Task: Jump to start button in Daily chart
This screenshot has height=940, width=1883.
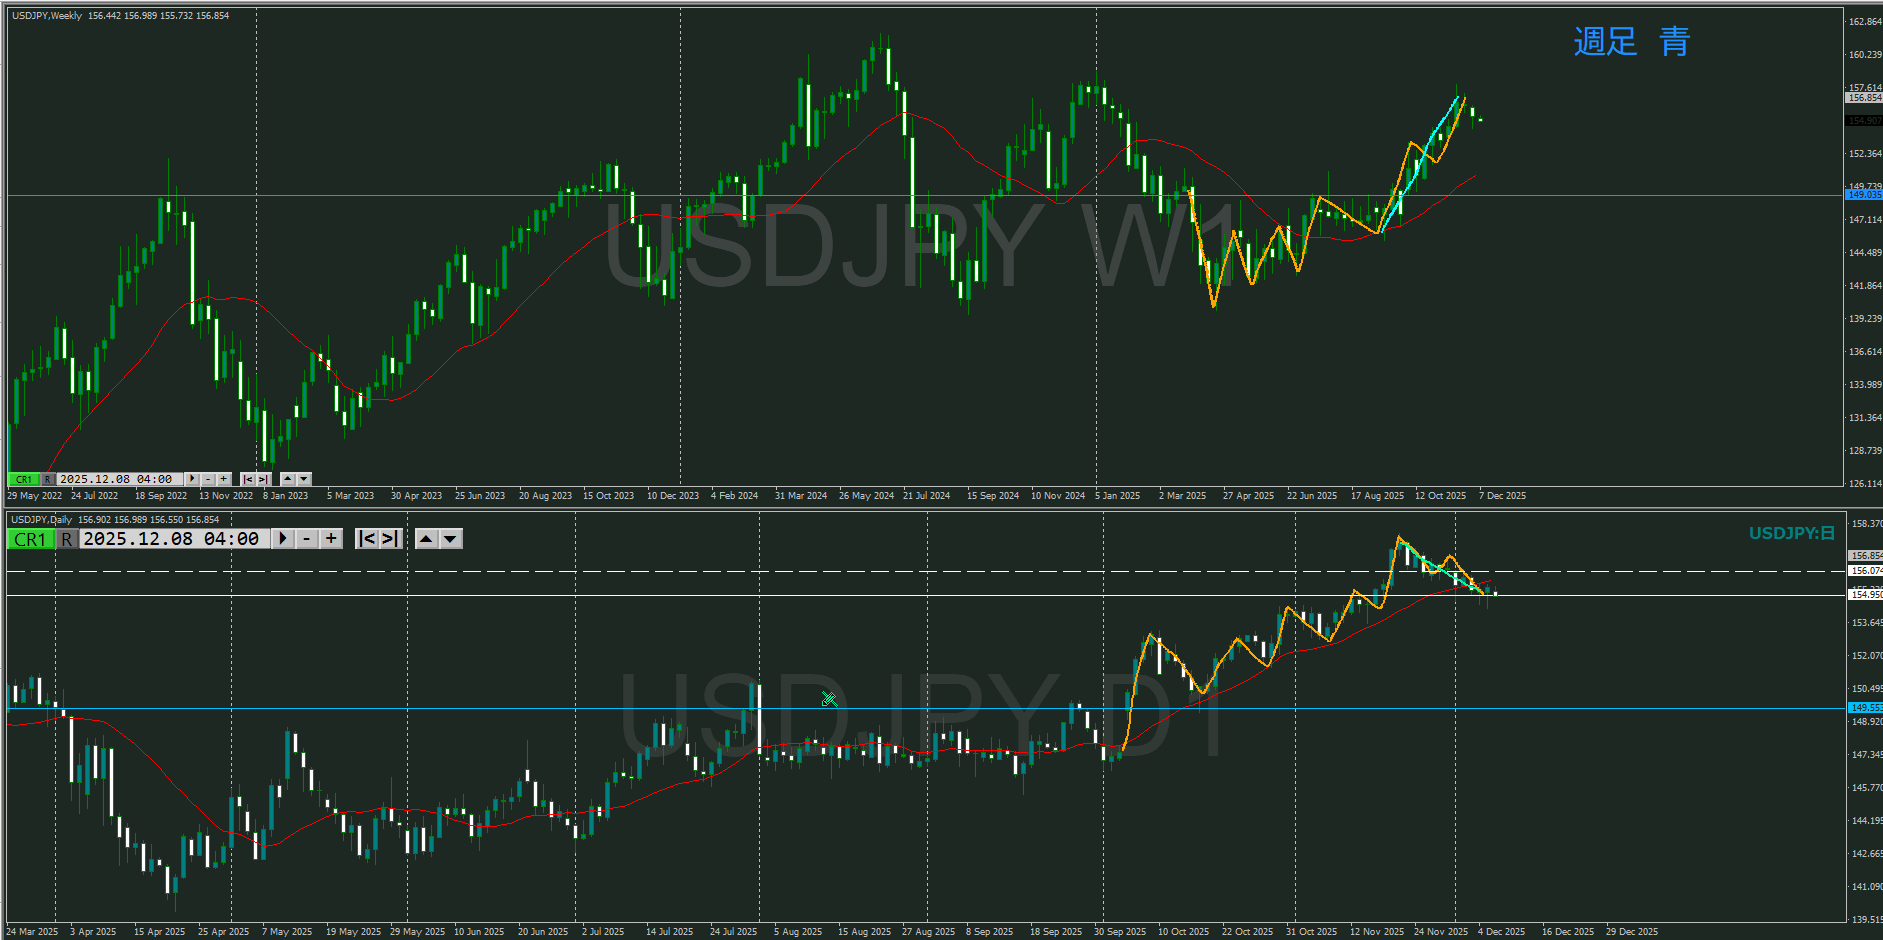Action: point(367,539)
